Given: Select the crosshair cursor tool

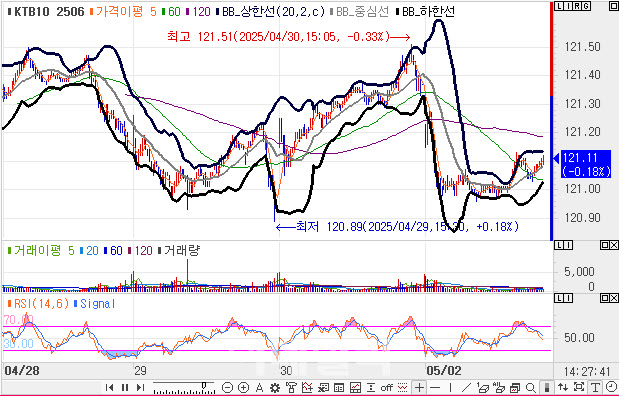Looking at the screenshot, I should pyautogui.click(x=420, y=388).
